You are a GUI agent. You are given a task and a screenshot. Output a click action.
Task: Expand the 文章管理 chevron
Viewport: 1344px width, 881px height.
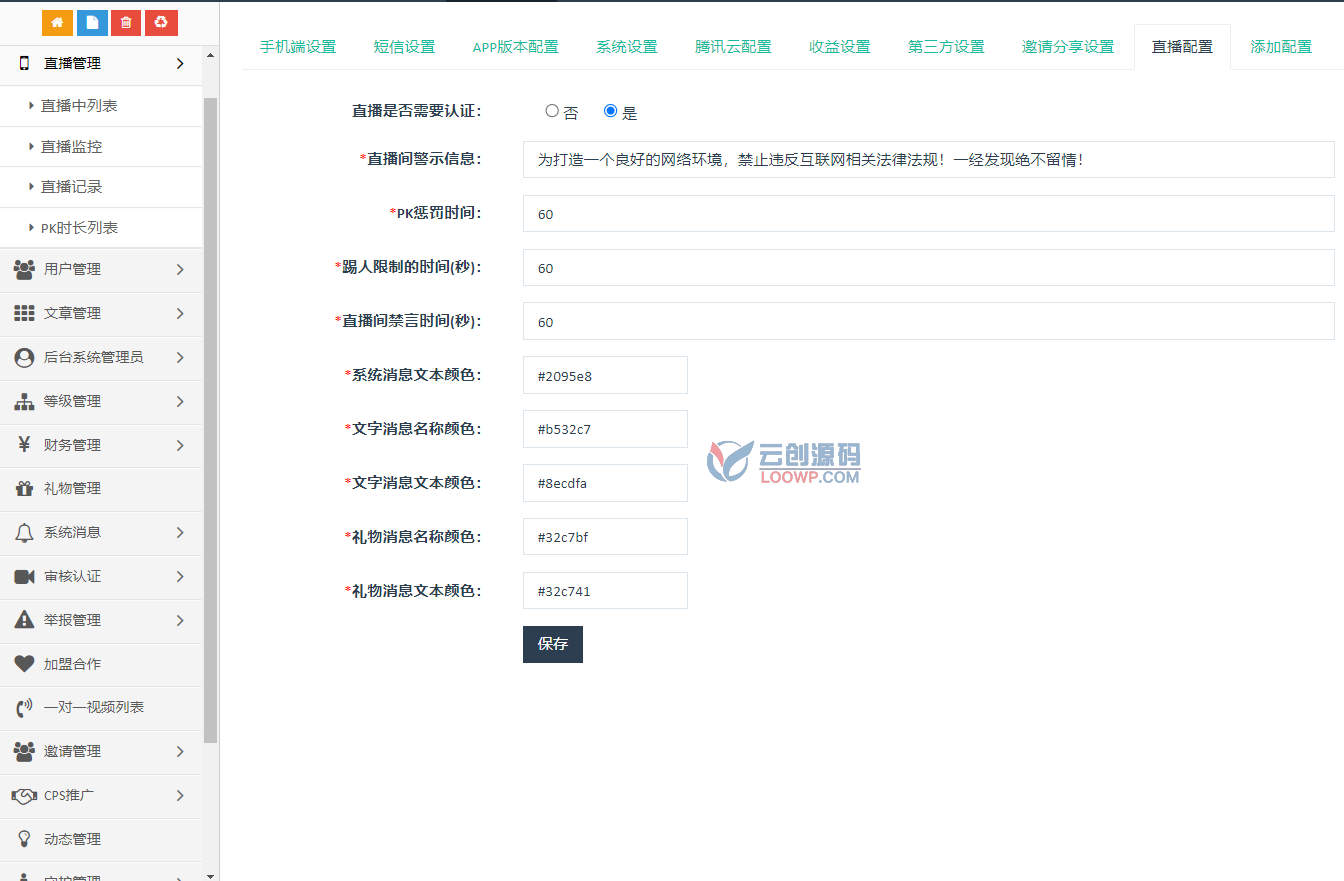click(180, 313)
